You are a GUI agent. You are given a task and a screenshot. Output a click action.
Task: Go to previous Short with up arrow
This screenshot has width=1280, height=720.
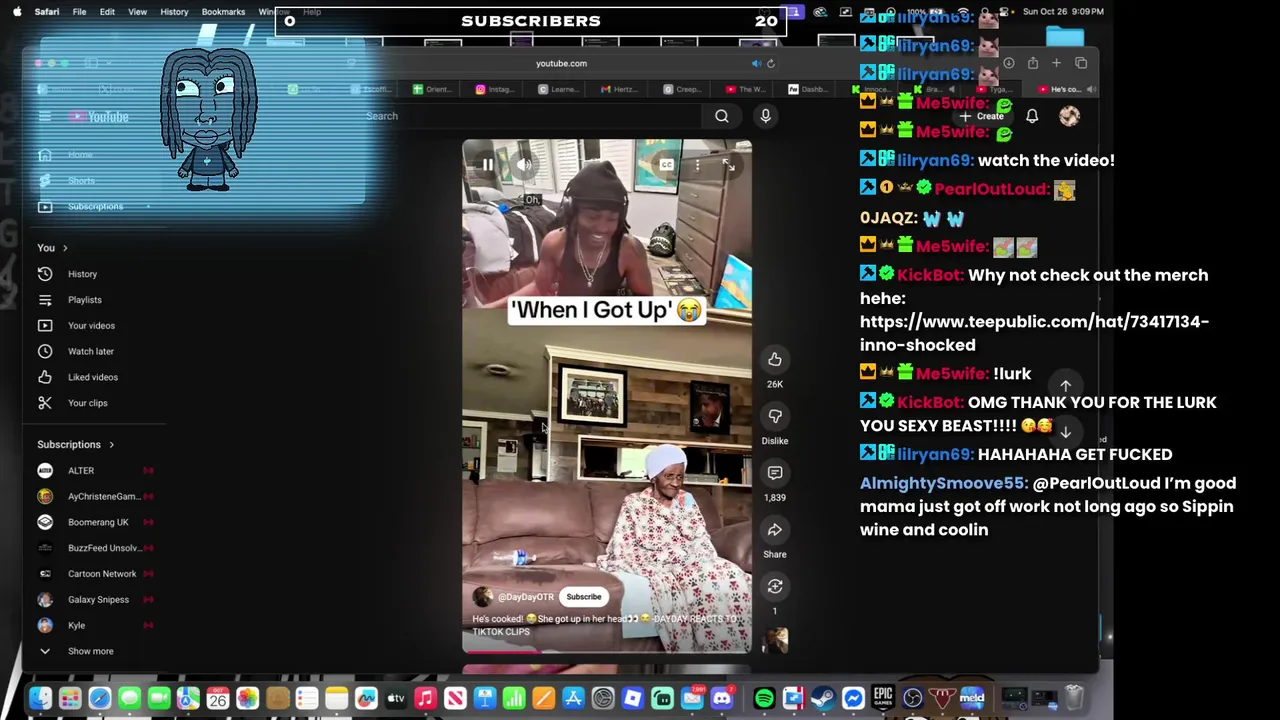click(1066, 386)
